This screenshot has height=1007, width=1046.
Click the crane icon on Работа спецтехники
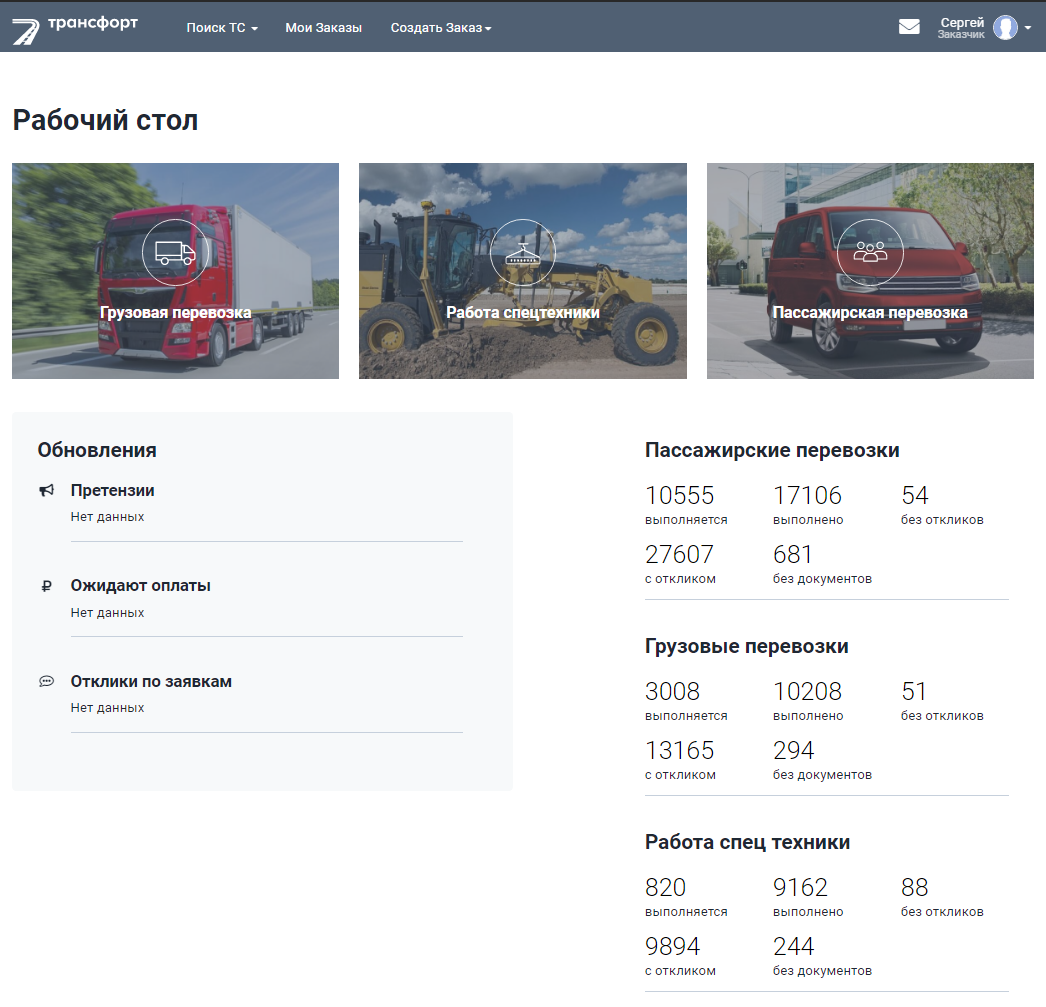click(522, 252)
